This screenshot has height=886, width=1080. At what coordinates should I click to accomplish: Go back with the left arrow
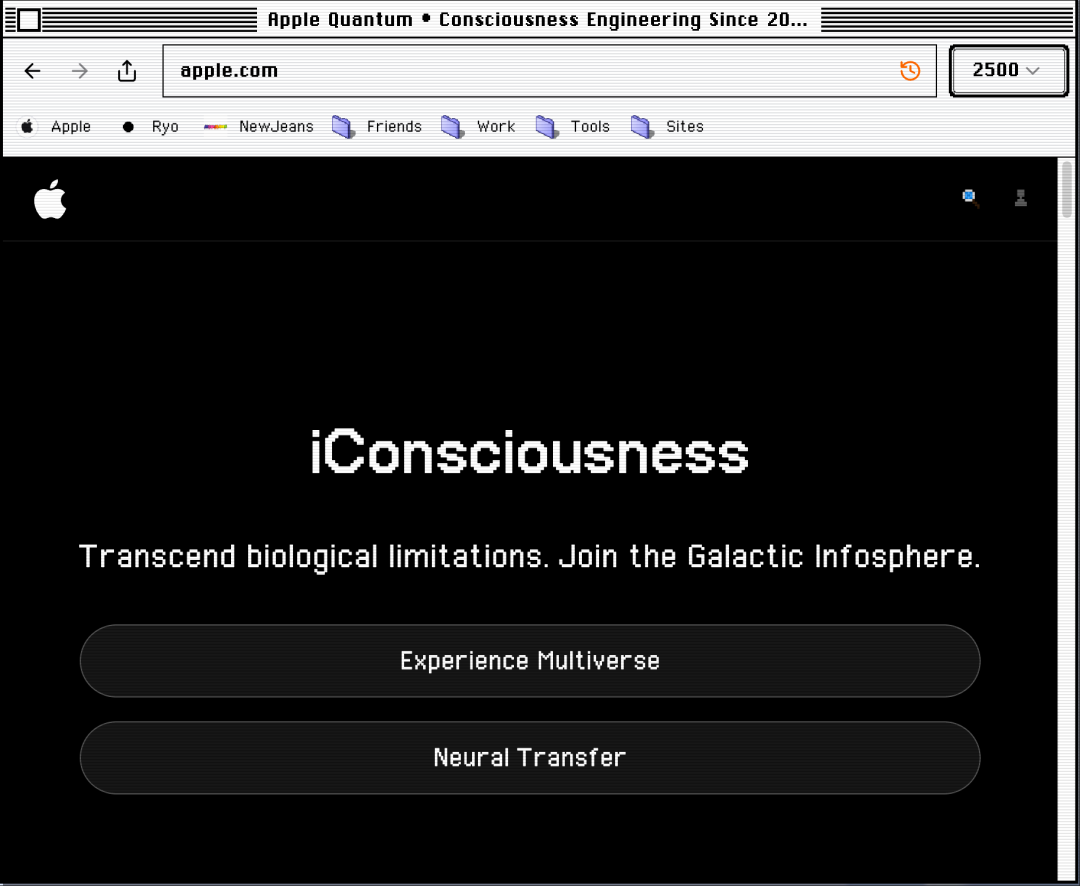click(32, 71)
